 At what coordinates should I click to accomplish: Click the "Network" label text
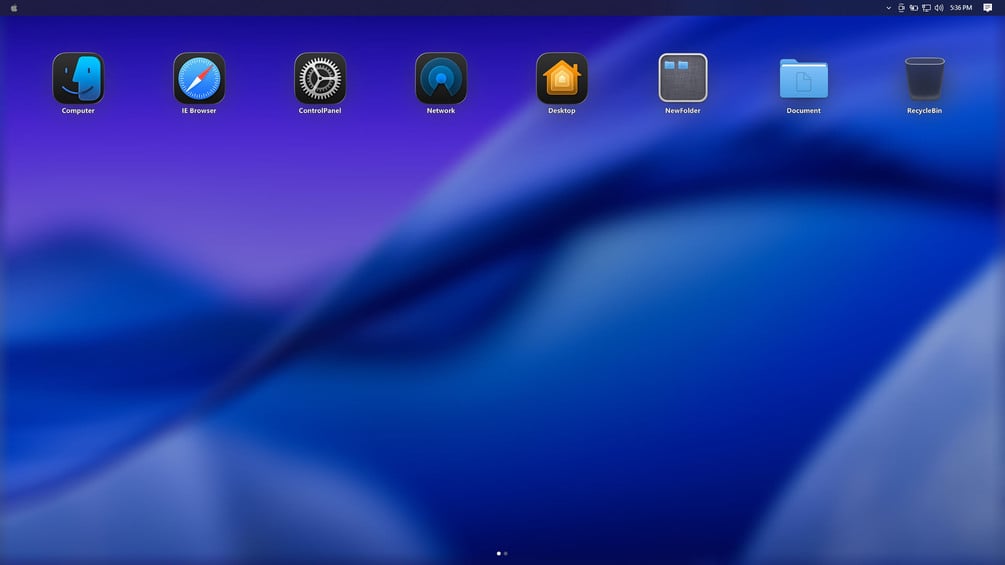point(441,111)
